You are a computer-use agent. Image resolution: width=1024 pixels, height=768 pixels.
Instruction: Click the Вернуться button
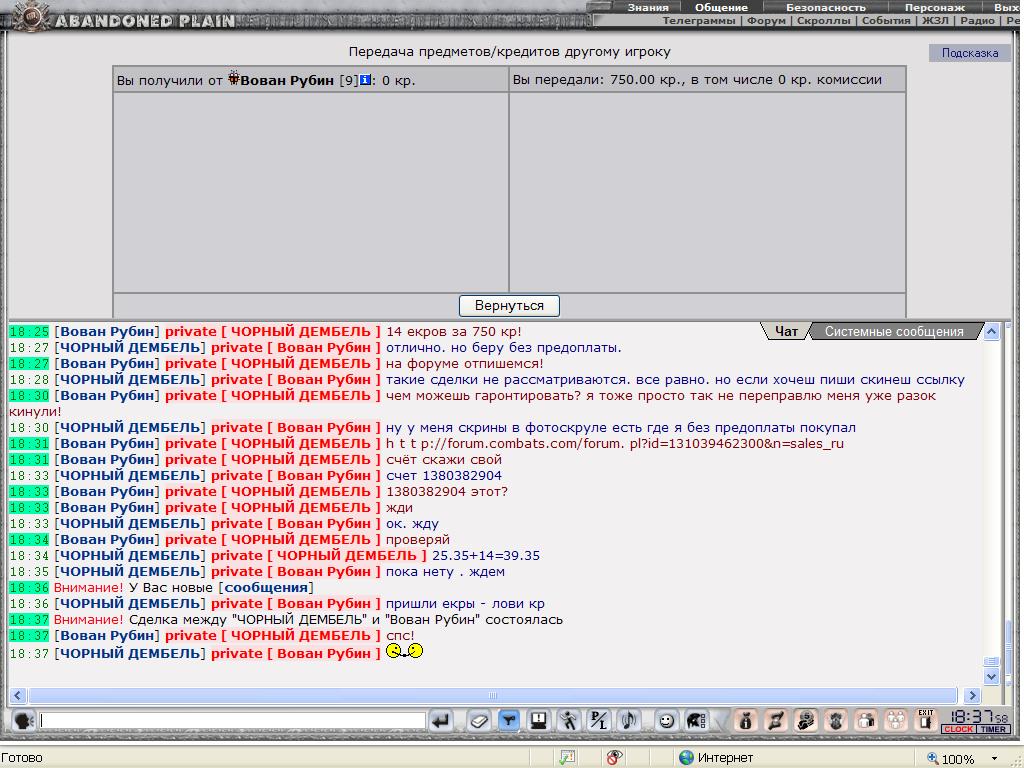coord(509,306)
